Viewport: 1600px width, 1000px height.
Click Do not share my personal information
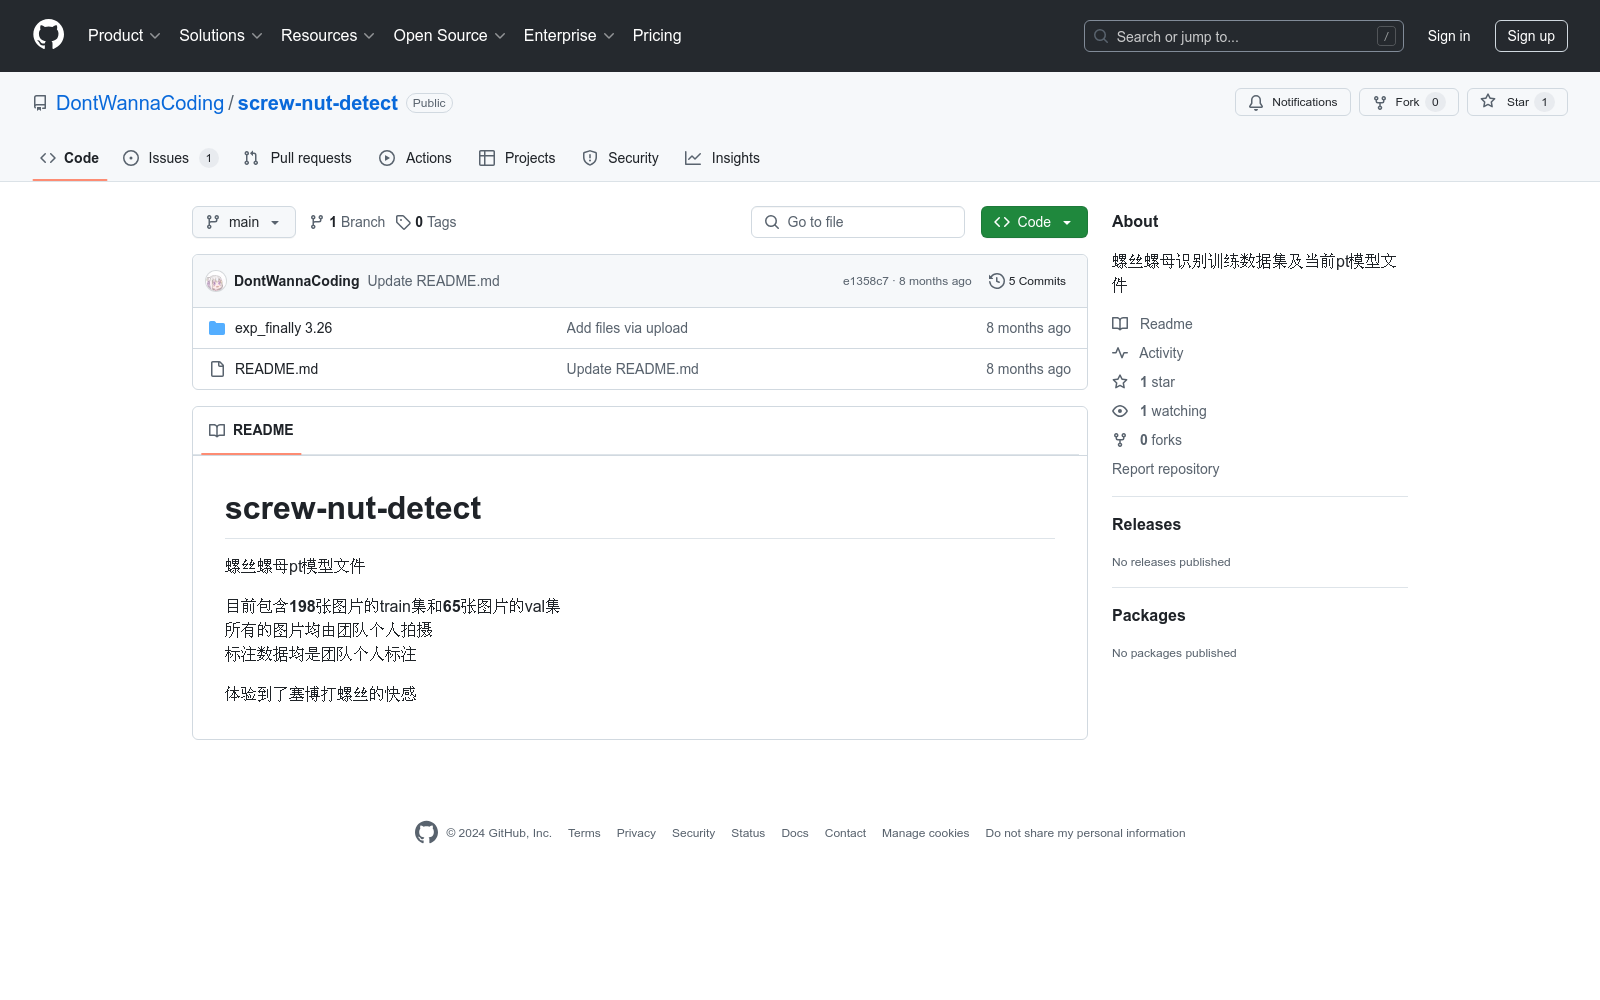coord(1085,833)
